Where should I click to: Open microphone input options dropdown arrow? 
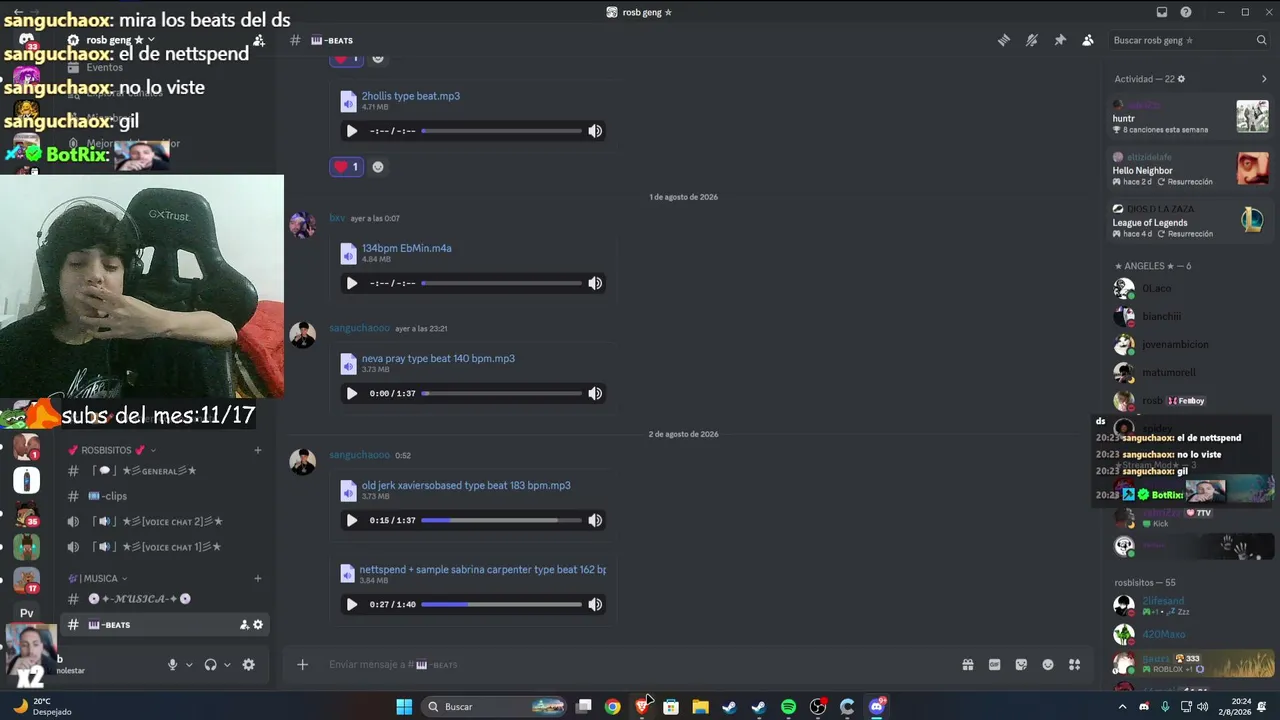coord(189,665)
